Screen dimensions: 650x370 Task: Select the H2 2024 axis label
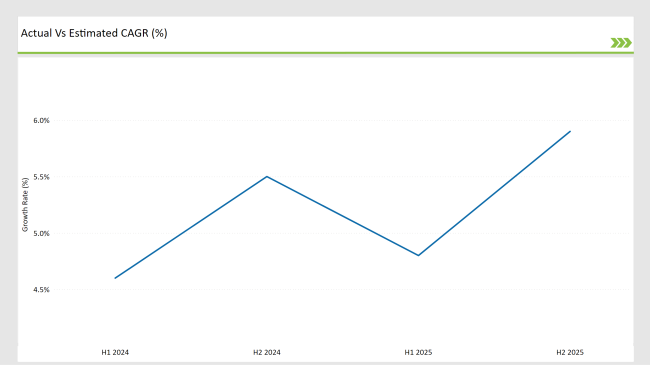tap(267, 352)
